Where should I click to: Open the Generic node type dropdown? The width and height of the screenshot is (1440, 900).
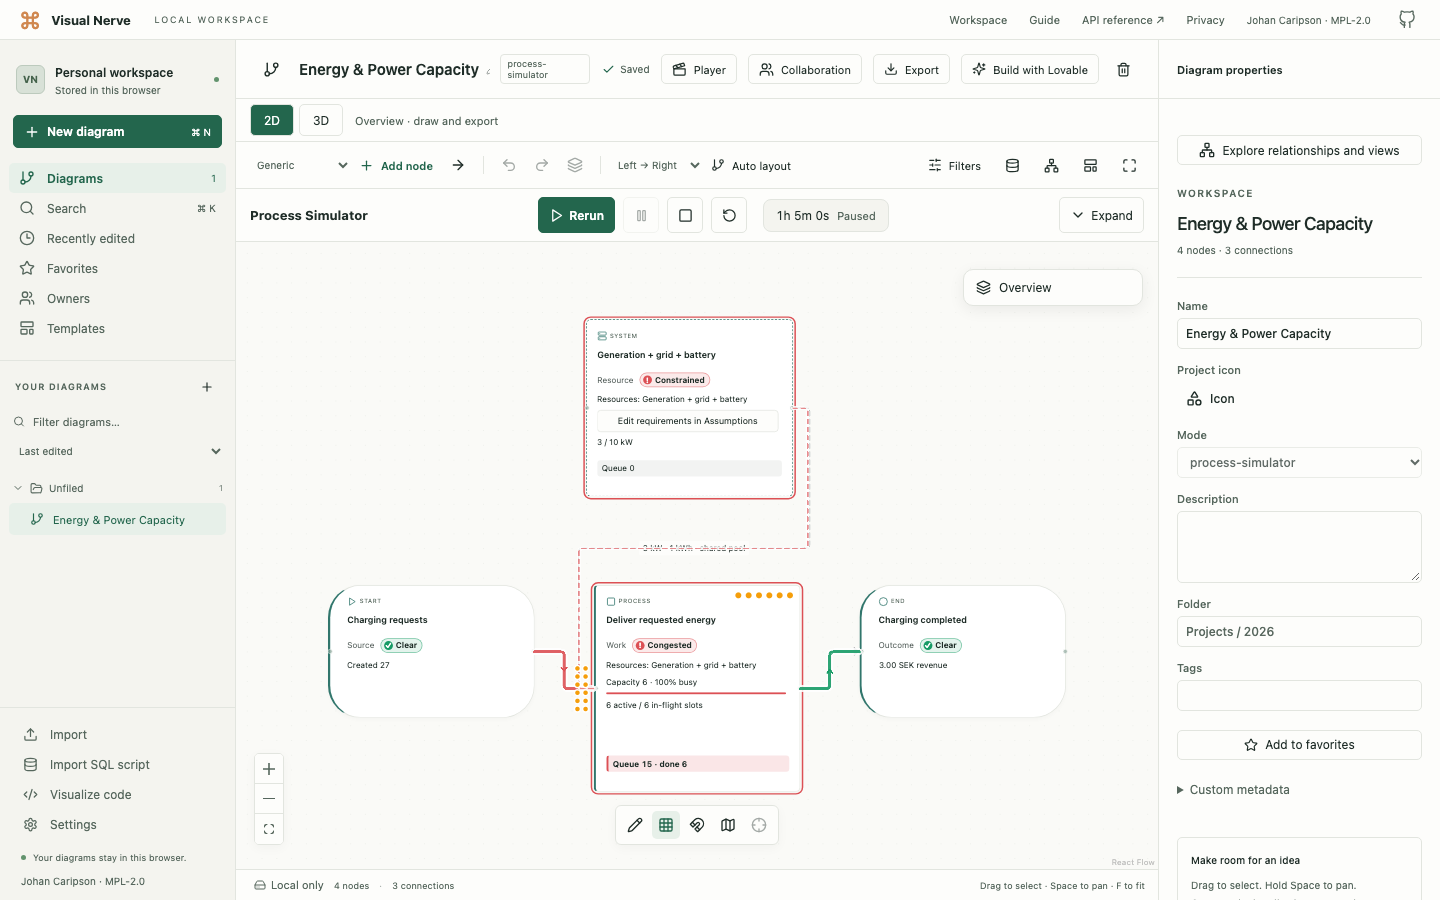[300, 166]
